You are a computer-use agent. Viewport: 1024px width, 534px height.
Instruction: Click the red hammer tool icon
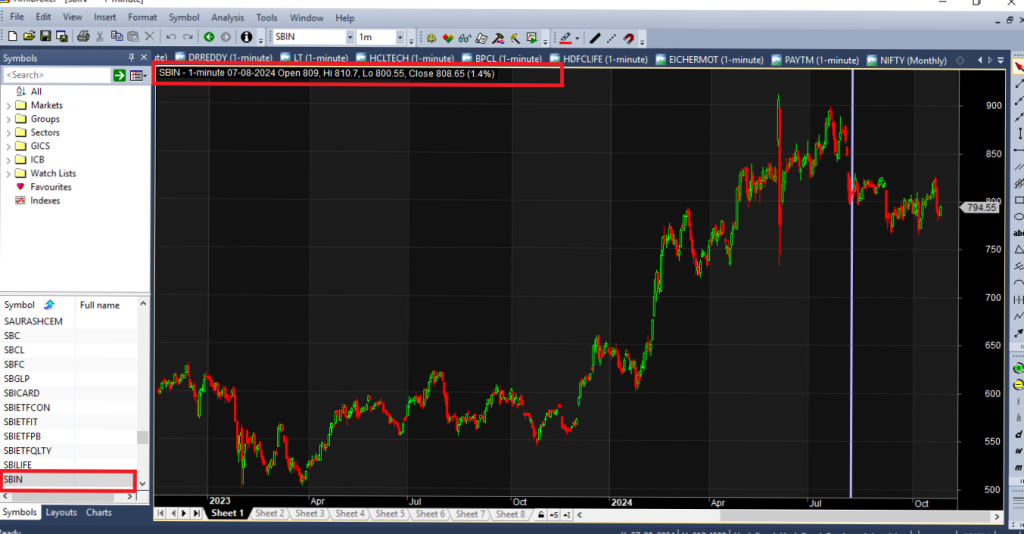pyautogui.click(x=498, y=38)
